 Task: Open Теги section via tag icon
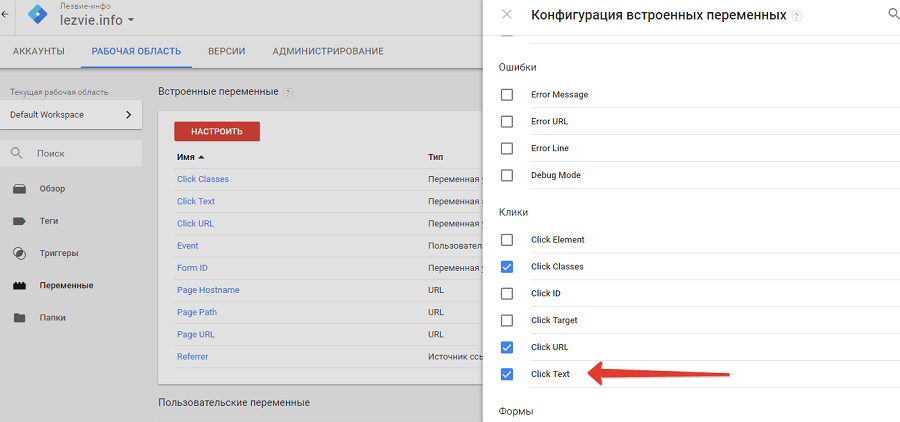coord(19,221)
